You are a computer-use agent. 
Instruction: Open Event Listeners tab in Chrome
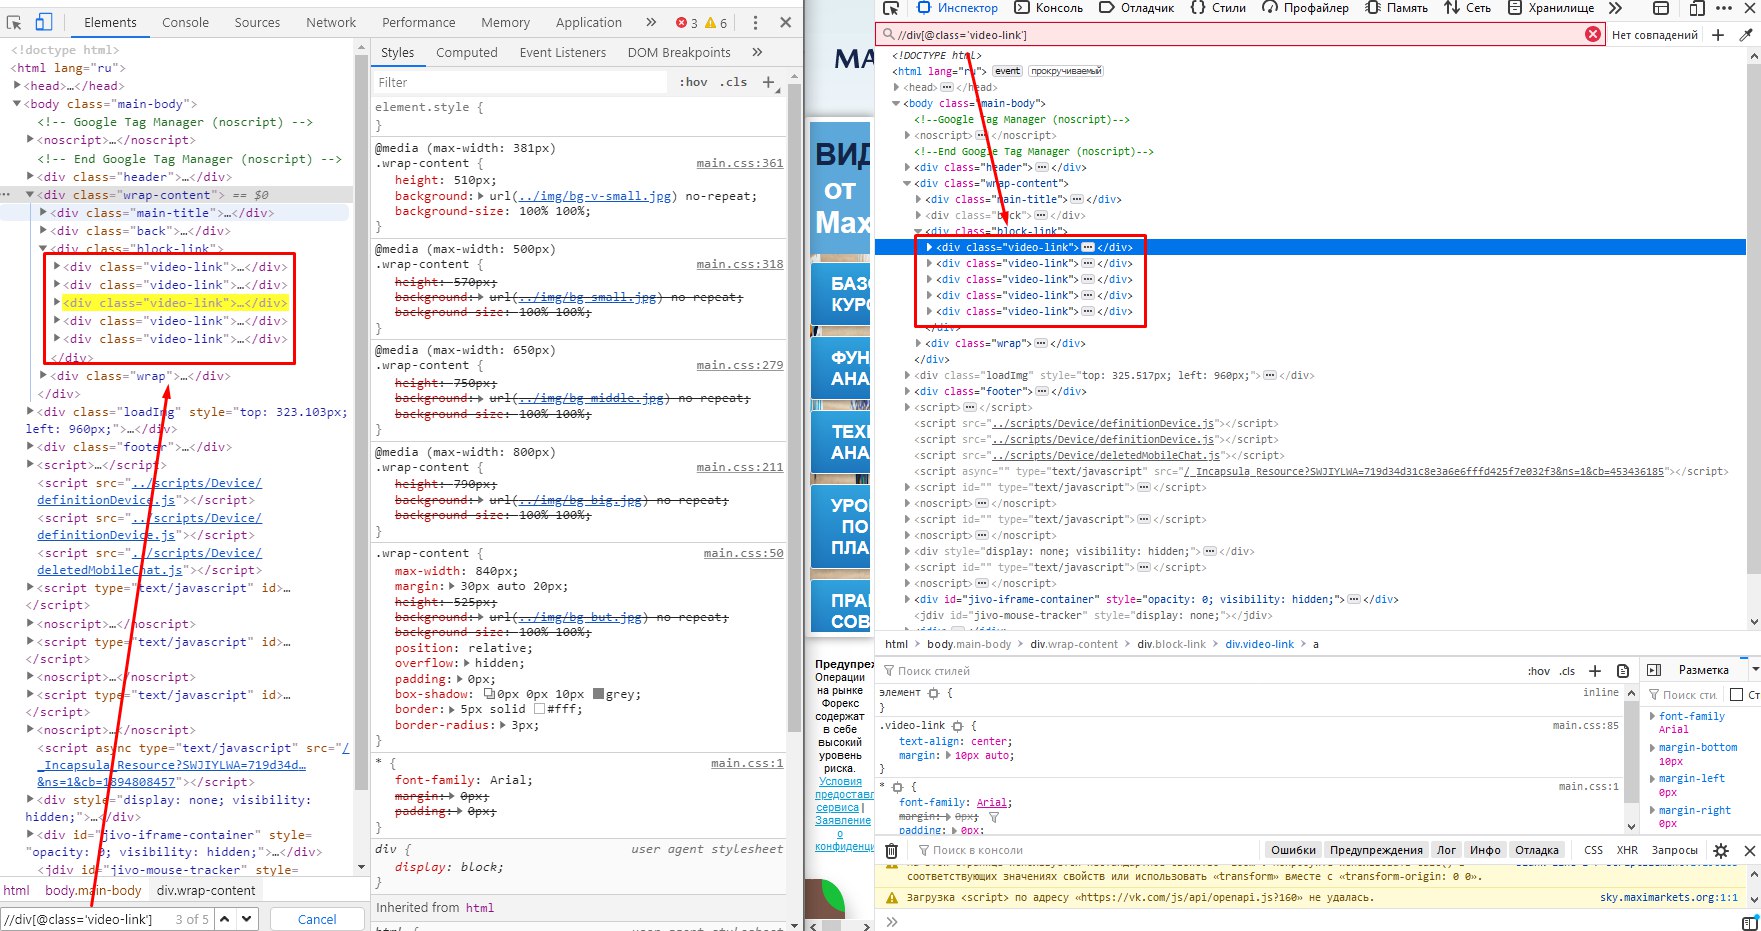pyautogui.click(x=563, y=52)
